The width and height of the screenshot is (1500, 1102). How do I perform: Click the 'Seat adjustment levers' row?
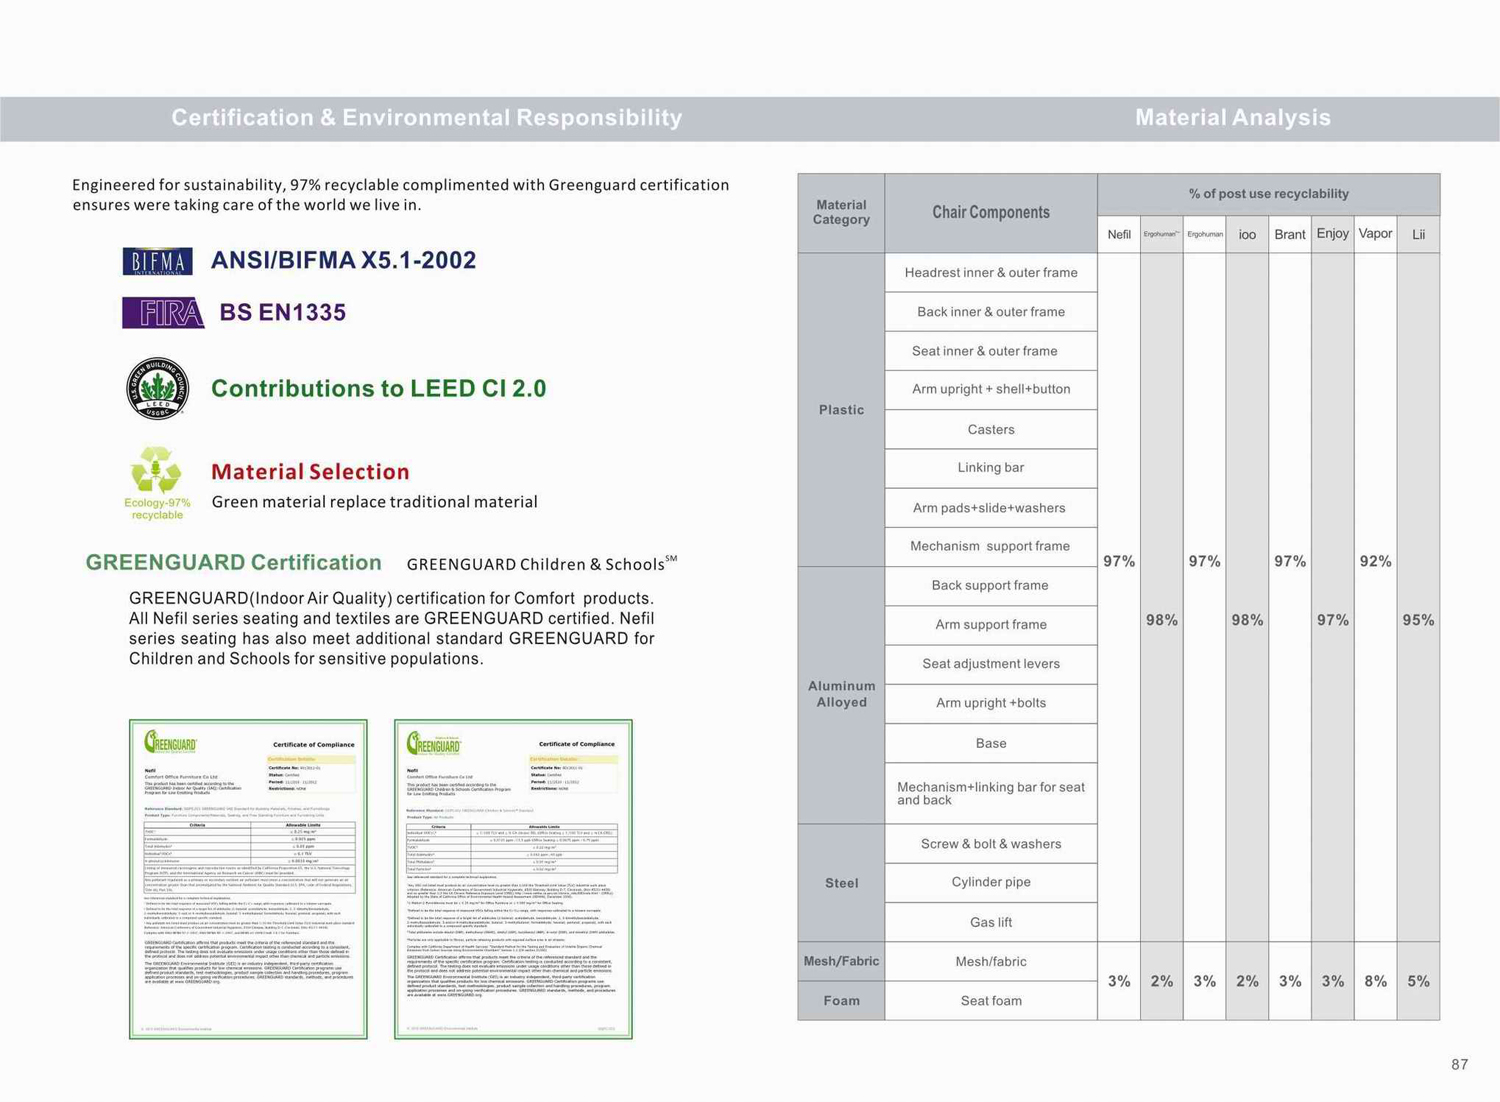coord(991,664)
